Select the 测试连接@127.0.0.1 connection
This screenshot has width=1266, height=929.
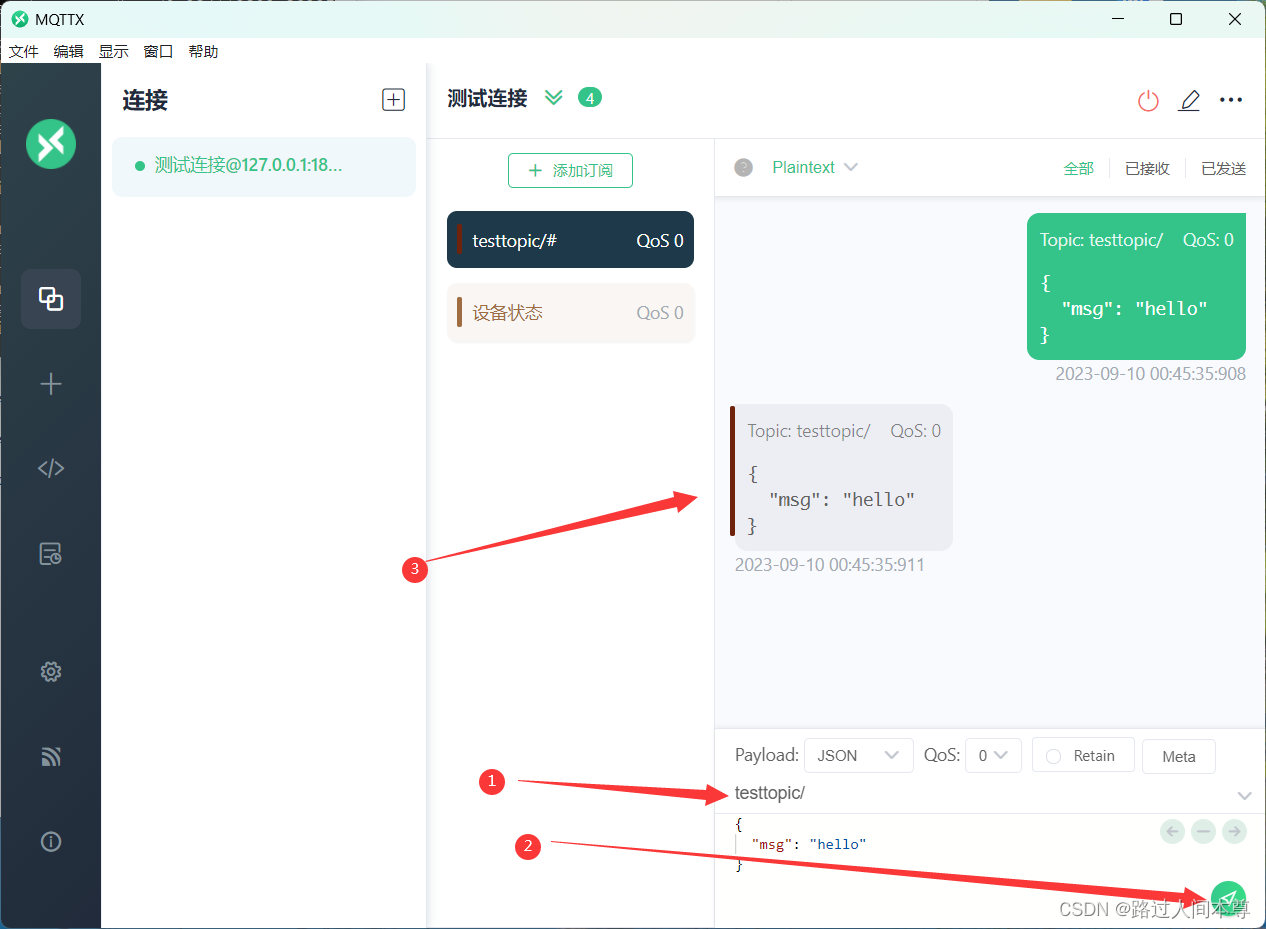tap(264, 166)
